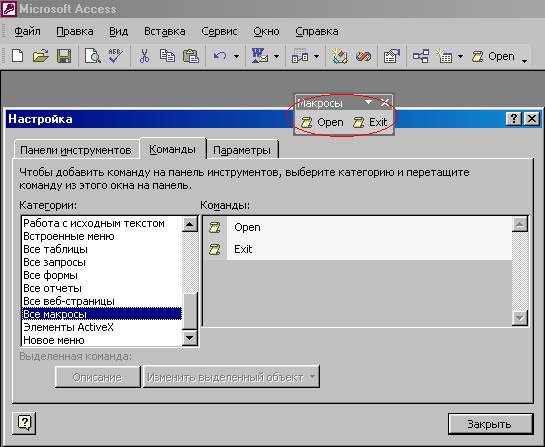Open the Сервис menu
Viewport: 545px width, 447px height.
pyautogui.click(x=219, y=31)
